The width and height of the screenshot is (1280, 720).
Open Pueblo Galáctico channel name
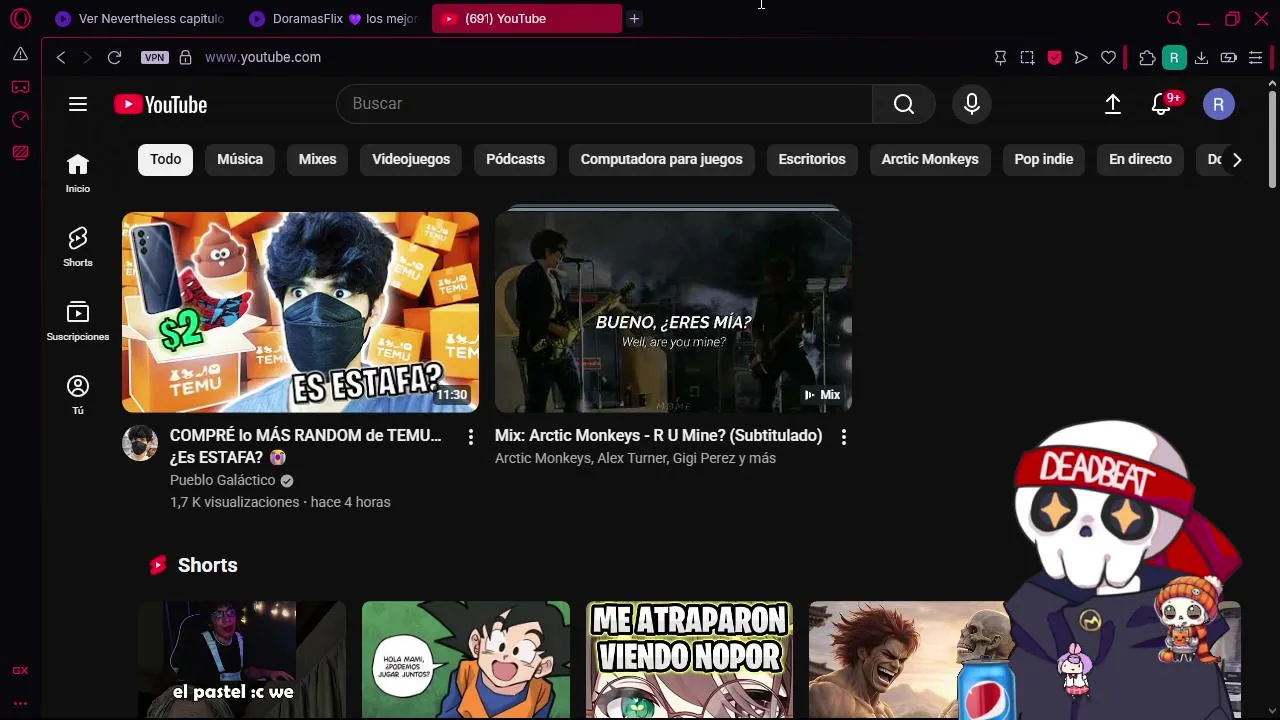click(222, 480)
